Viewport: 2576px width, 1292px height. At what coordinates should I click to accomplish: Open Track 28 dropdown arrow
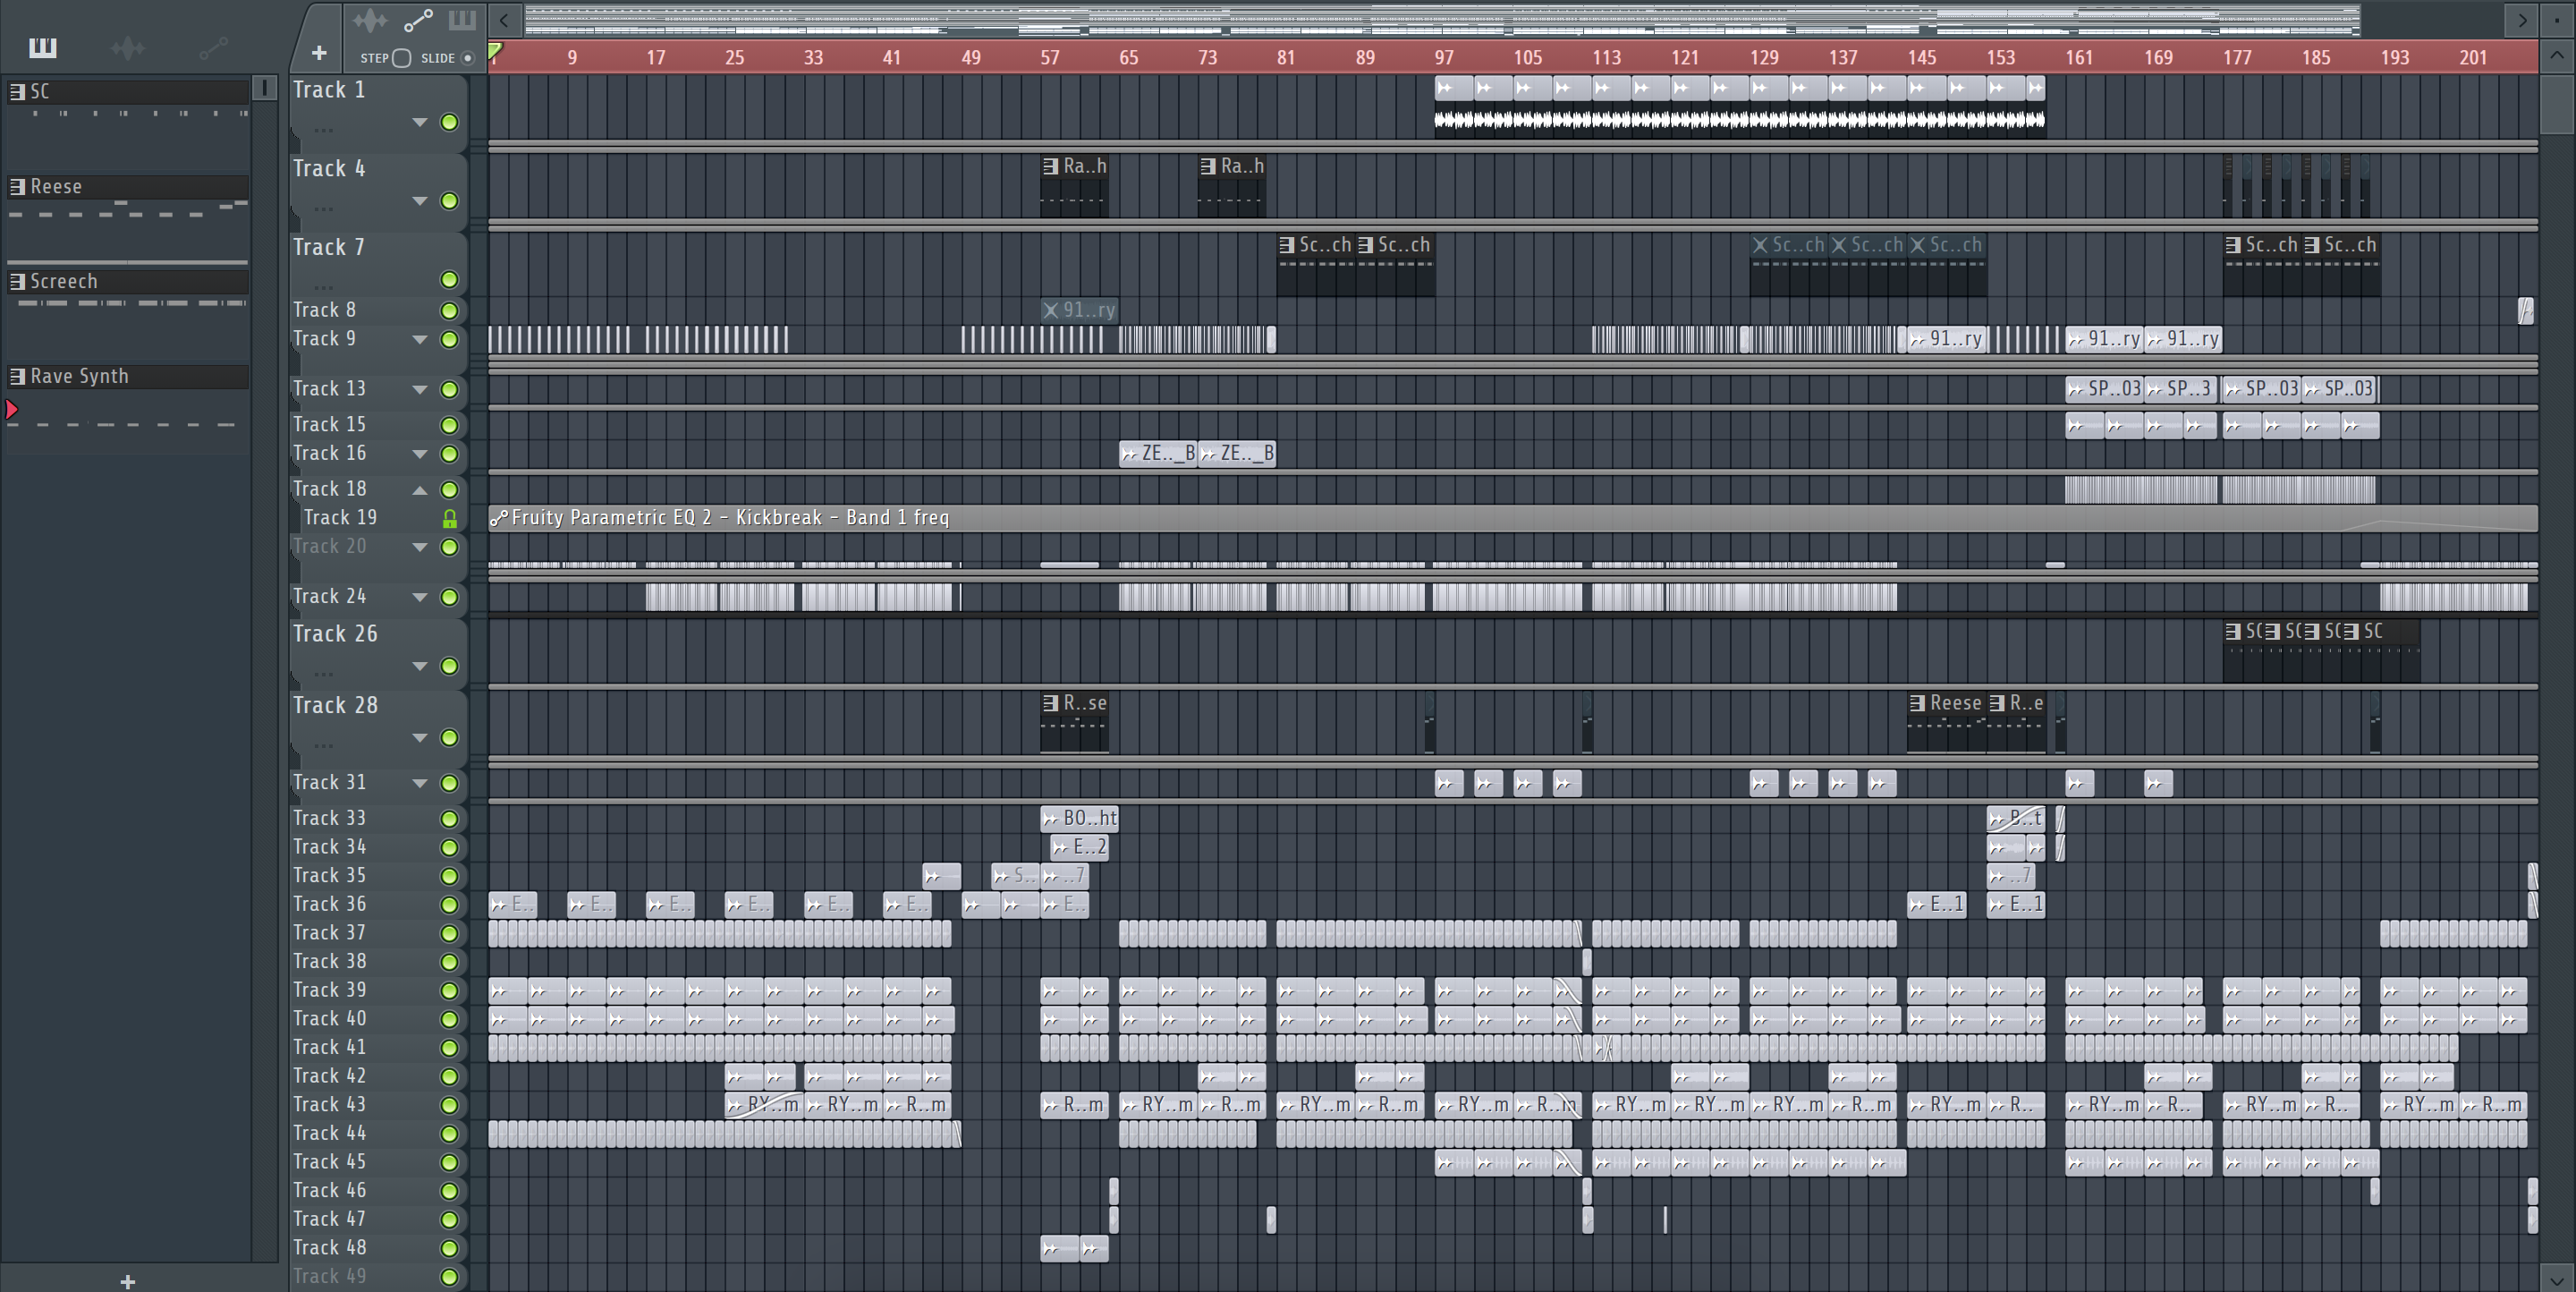(420, 738)
